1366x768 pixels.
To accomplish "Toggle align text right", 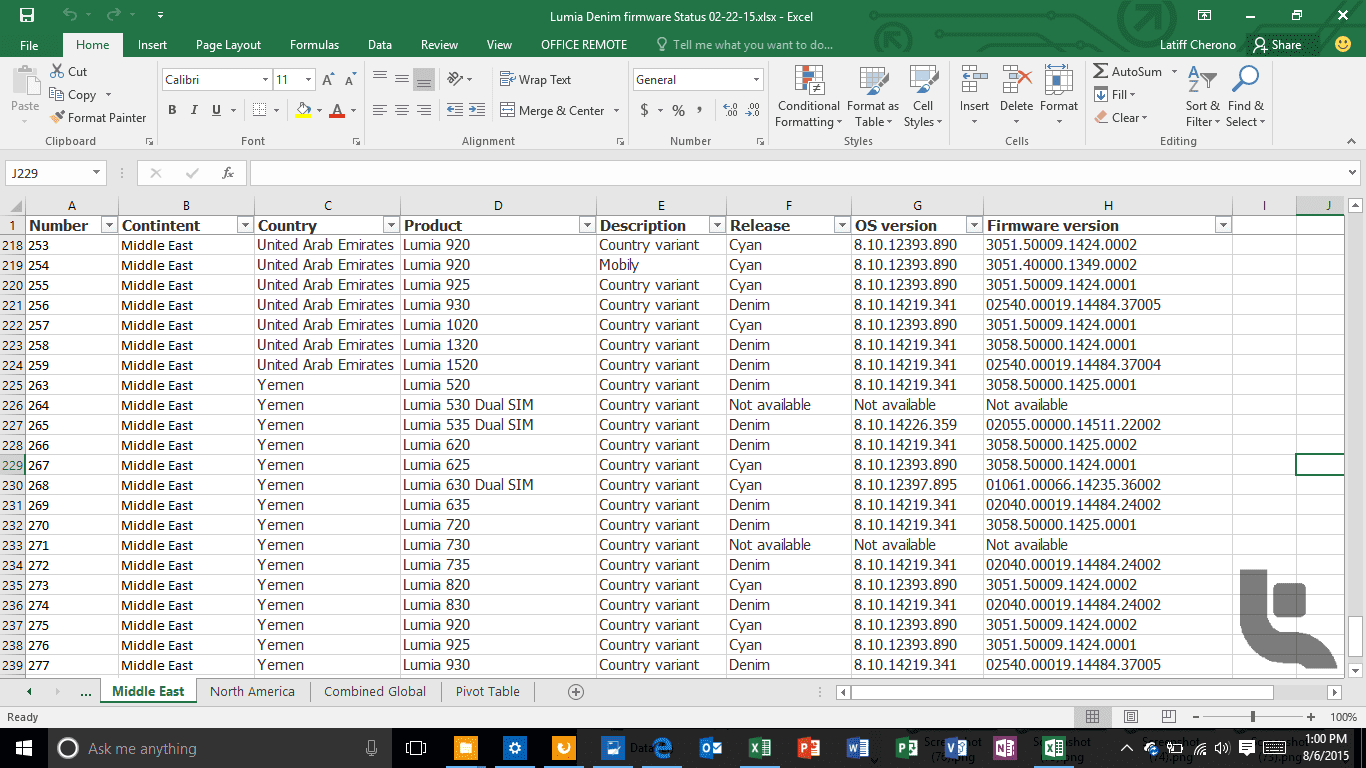I will [x=424, y=111].
